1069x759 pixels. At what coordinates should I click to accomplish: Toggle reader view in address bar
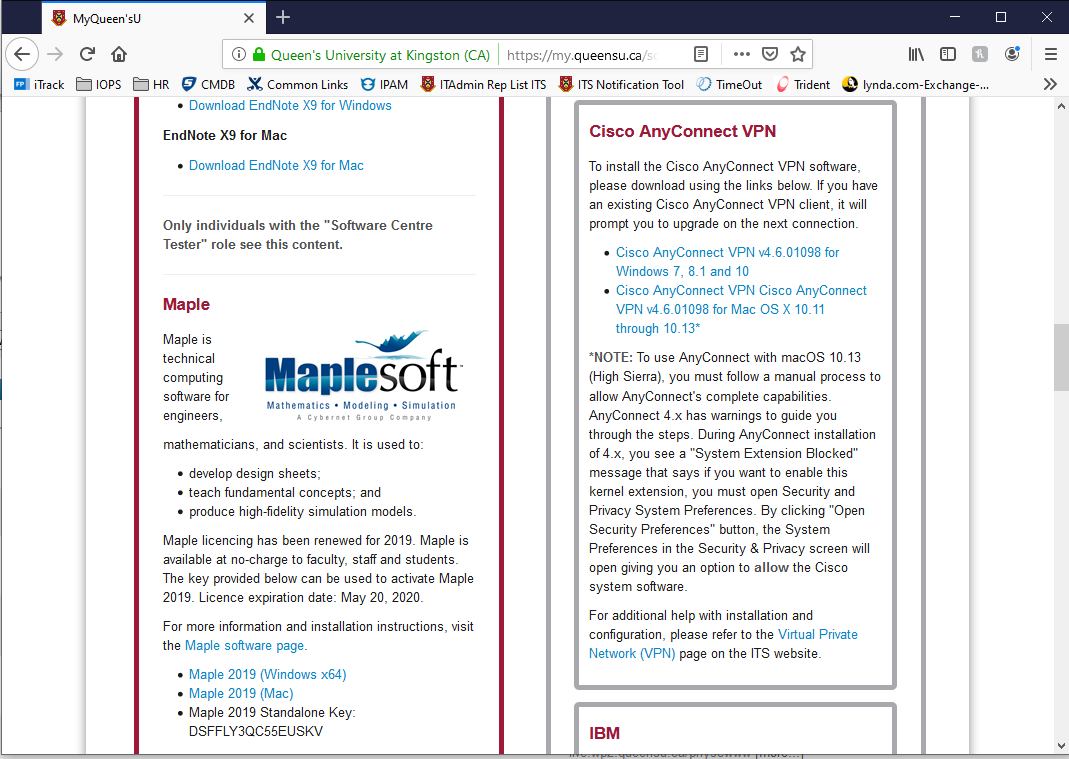coord(701,54)
